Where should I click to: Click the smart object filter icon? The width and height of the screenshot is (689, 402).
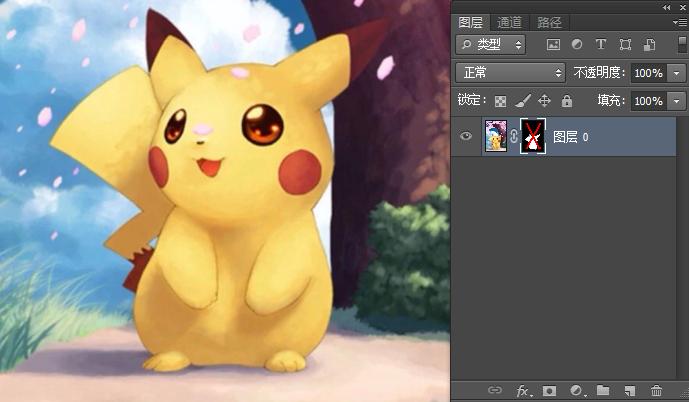[x=649, y=45]
